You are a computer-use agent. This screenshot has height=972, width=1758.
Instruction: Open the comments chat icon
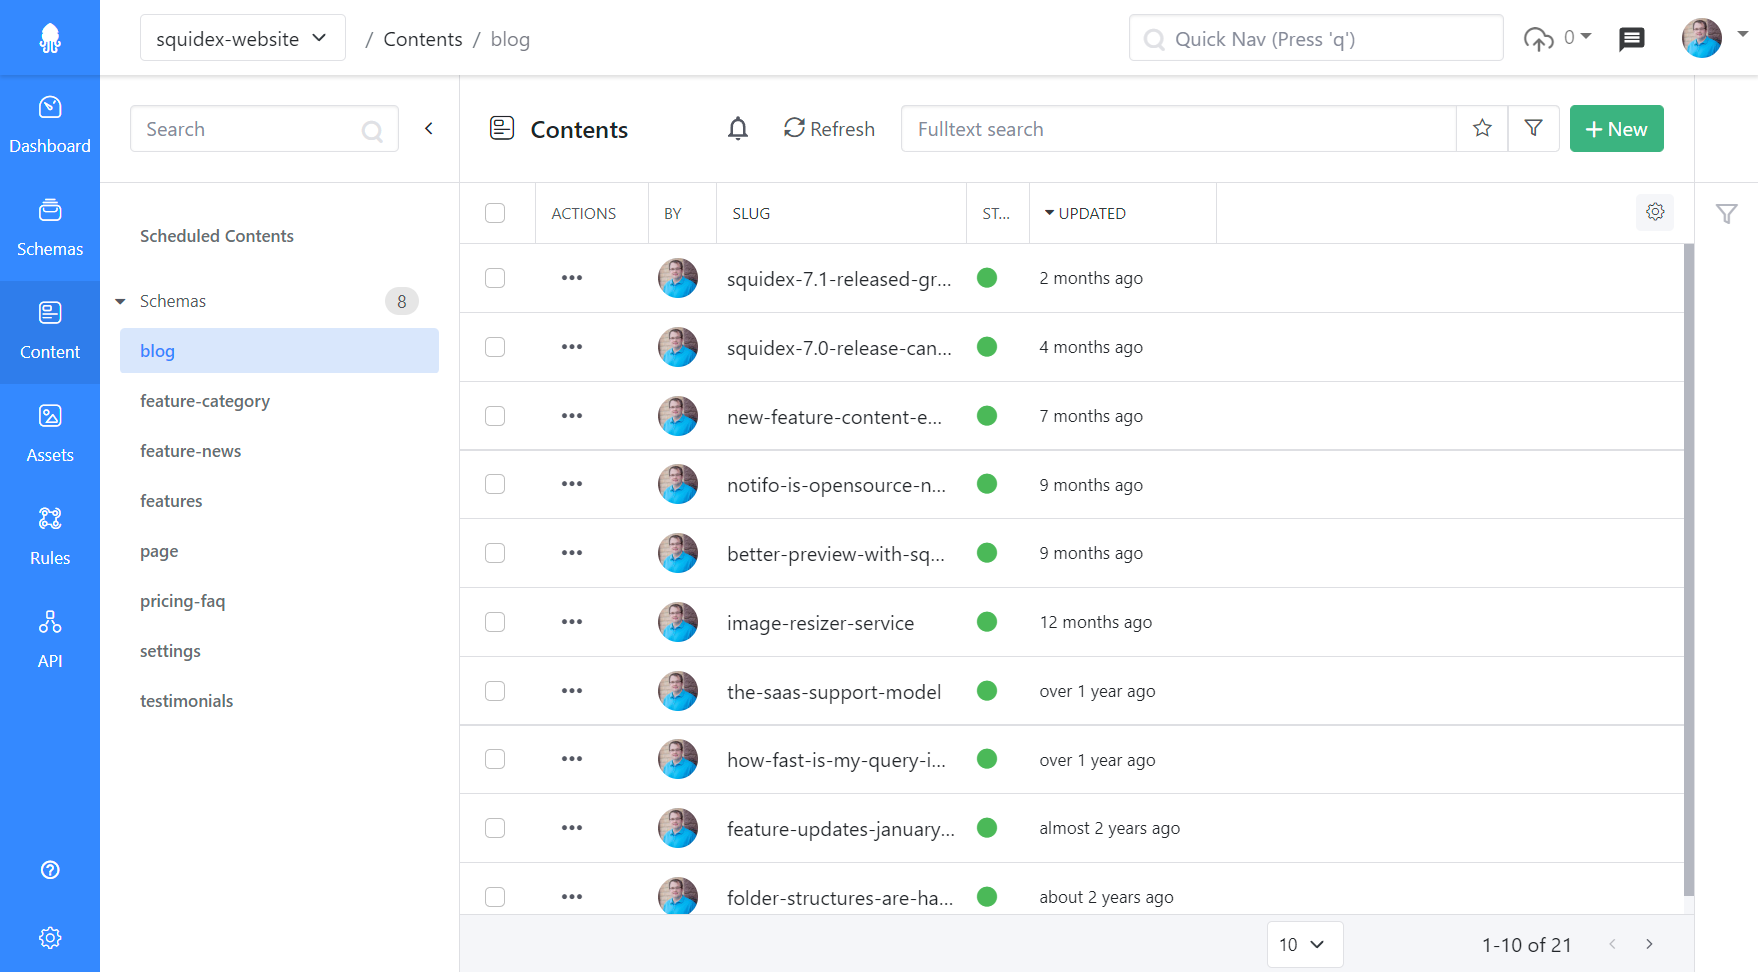[x=1632, y=39]
